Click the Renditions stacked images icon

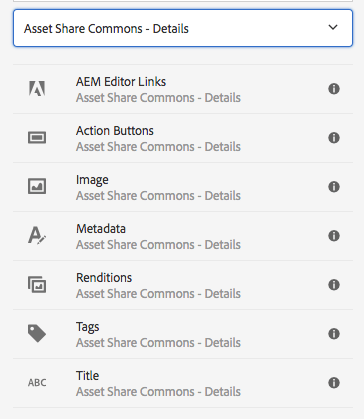pyautogui.click(x=37, y=284)
